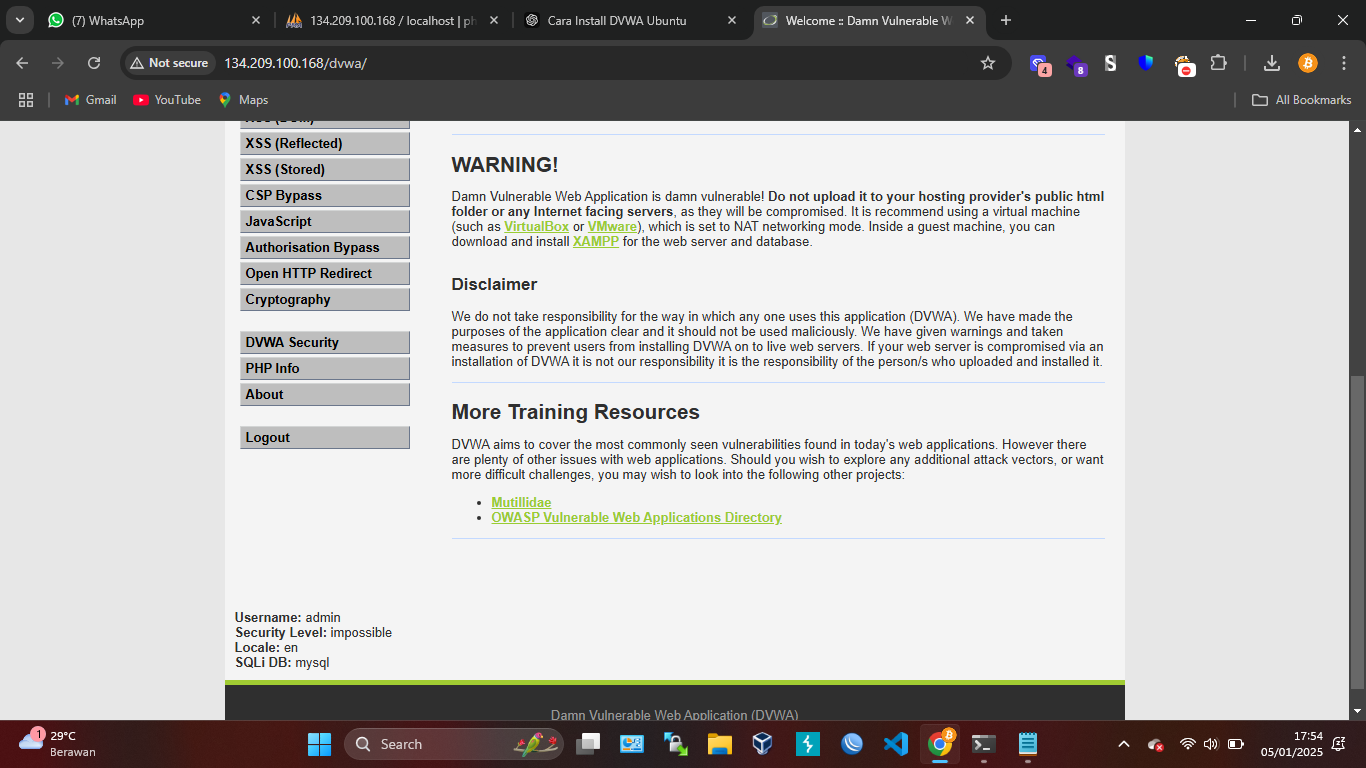Launch VirtualBox from the taskbar

pyautogui.click(x=763, y=744)
